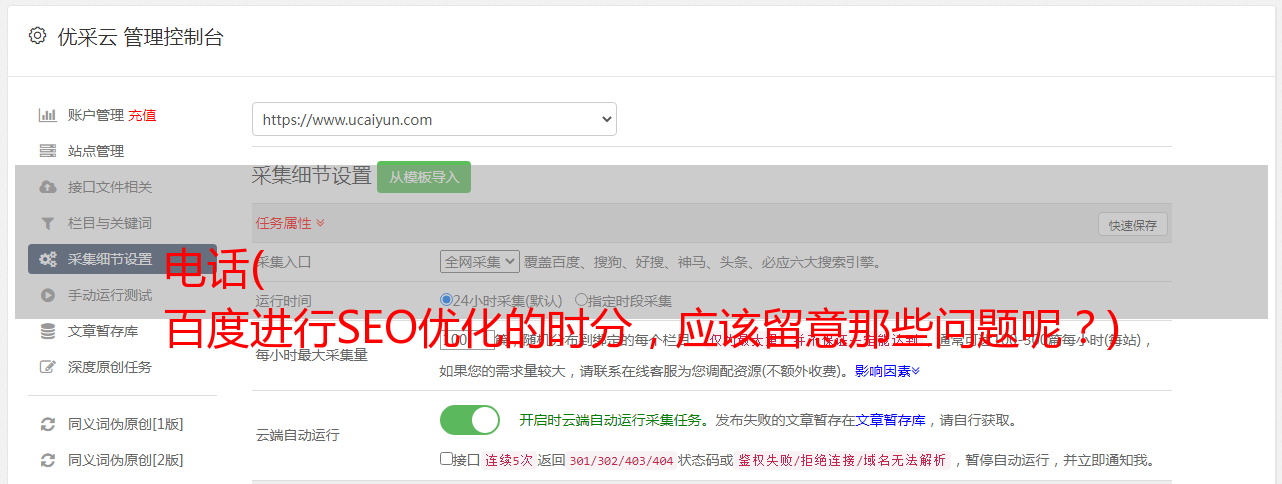Select 24小时采集(默认) radio option
The height and width of the screenshot is (484, 1282).
pyautogui.click(x=447, y=299)
